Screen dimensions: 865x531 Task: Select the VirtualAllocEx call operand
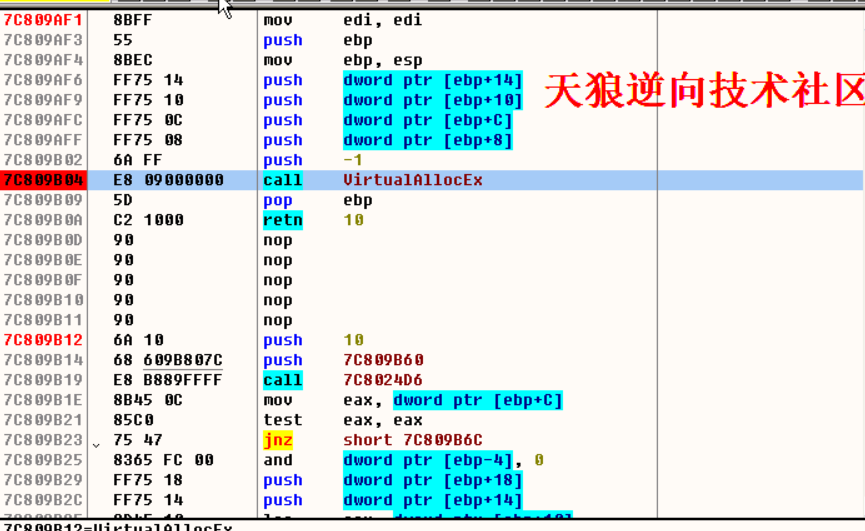click(412, 180)
